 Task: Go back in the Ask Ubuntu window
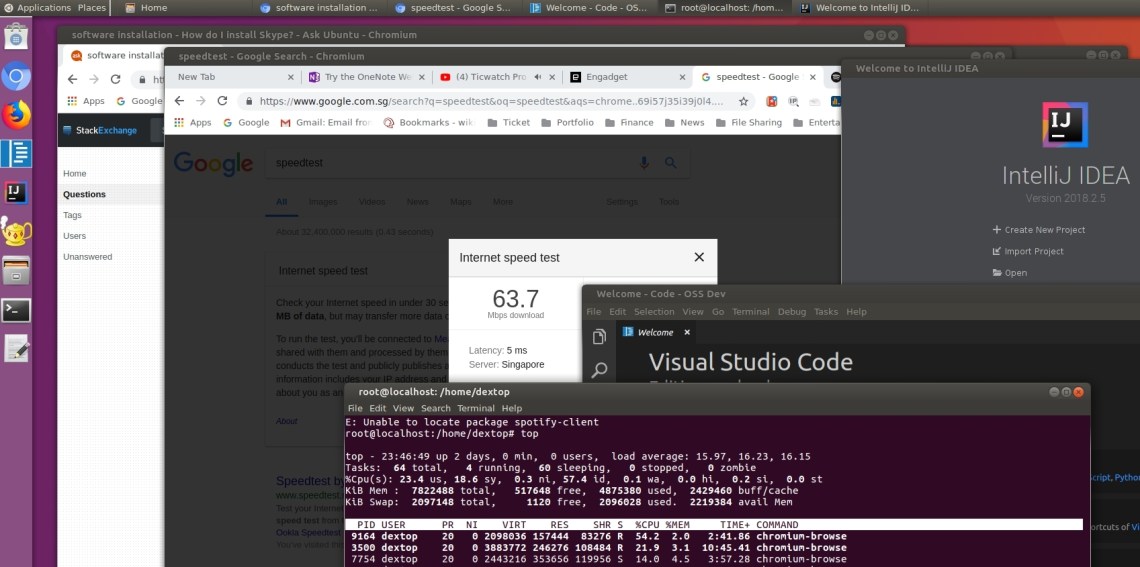[72, 80]
